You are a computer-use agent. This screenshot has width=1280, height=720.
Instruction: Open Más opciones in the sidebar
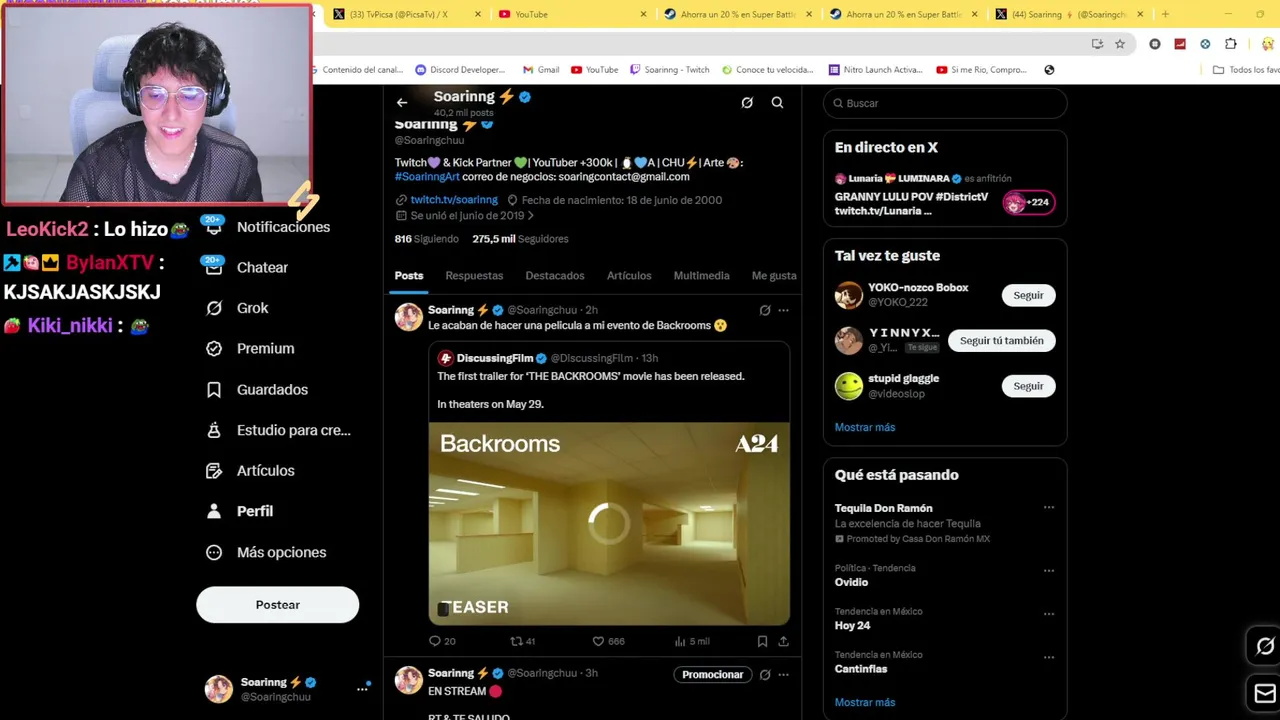[266, 552]
